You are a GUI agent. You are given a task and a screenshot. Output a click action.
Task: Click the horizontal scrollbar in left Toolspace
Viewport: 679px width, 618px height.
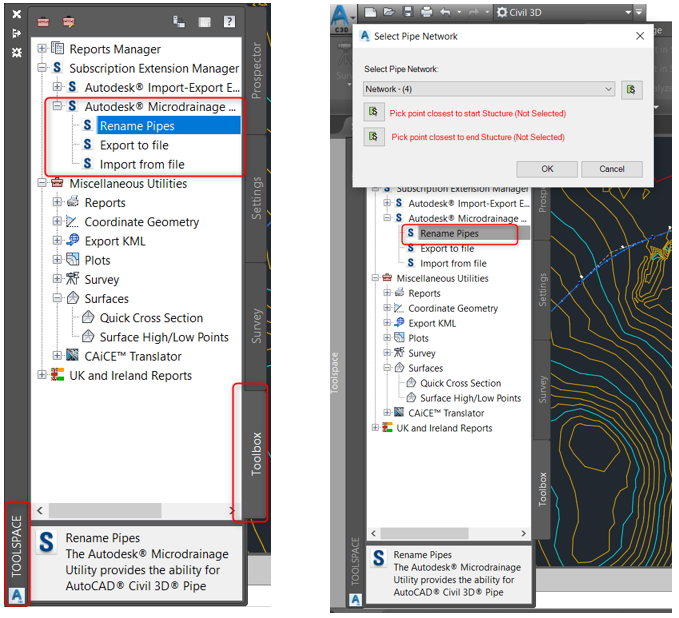136,510
